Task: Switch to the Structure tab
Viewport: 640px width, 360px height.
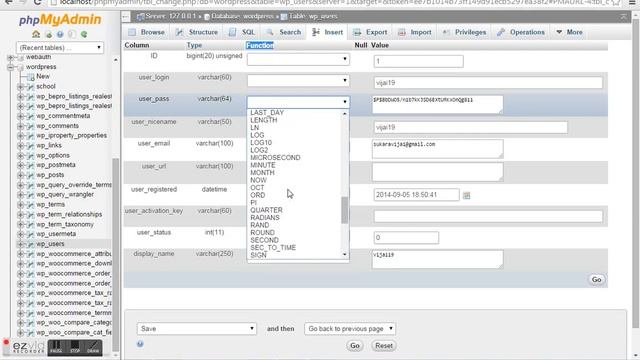Action: click(x=197, y=32)
